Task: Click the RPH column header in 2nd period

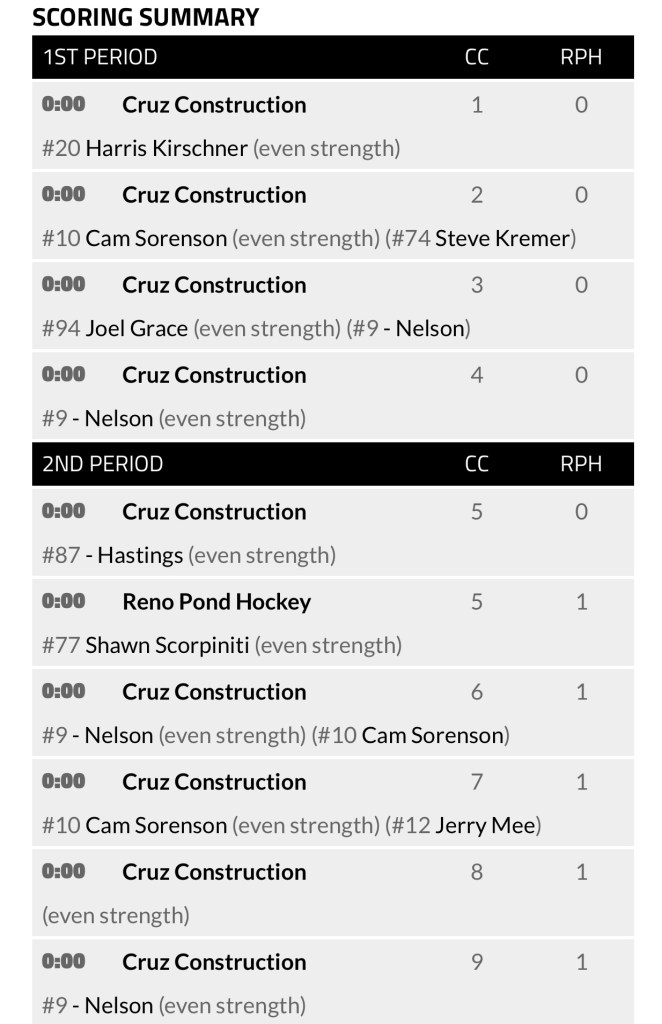Action: tap(581, 464)
